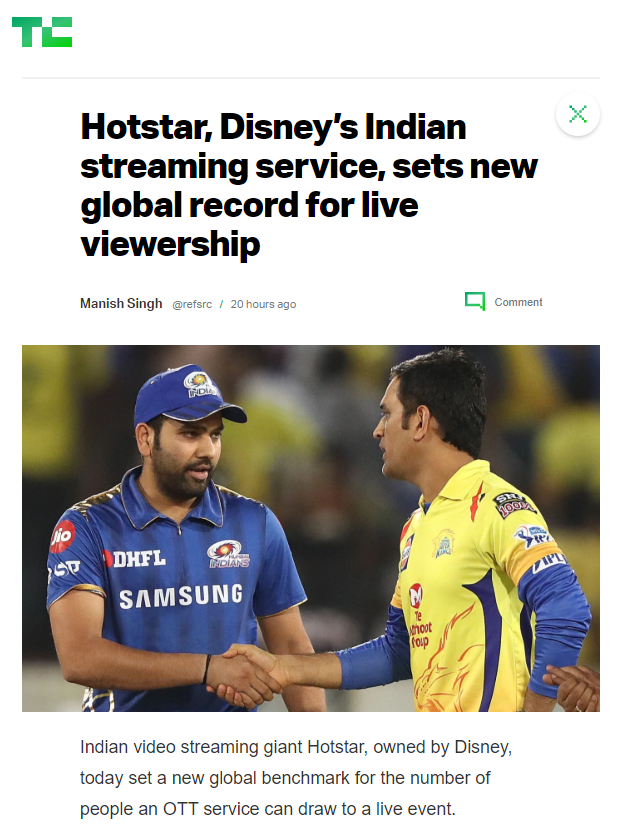Click the Mumbai Indians emblem on the cap
623x828 pixels.
point(201,384)
